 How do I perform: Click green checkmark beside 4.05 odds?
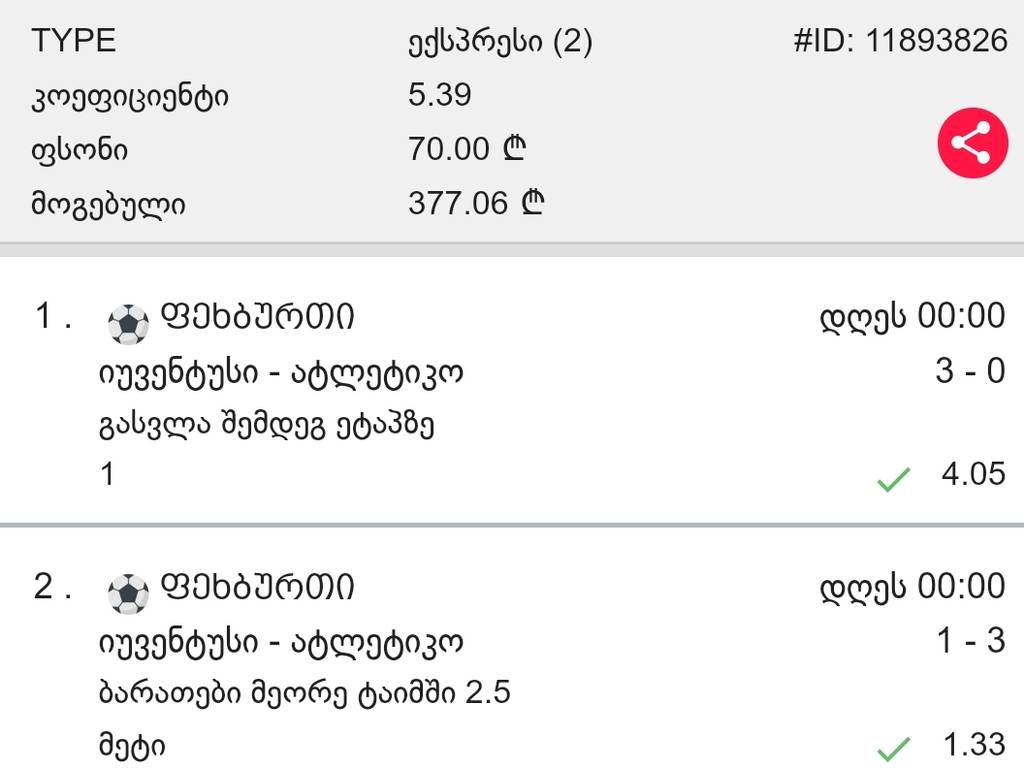click(x=892, y=481)
